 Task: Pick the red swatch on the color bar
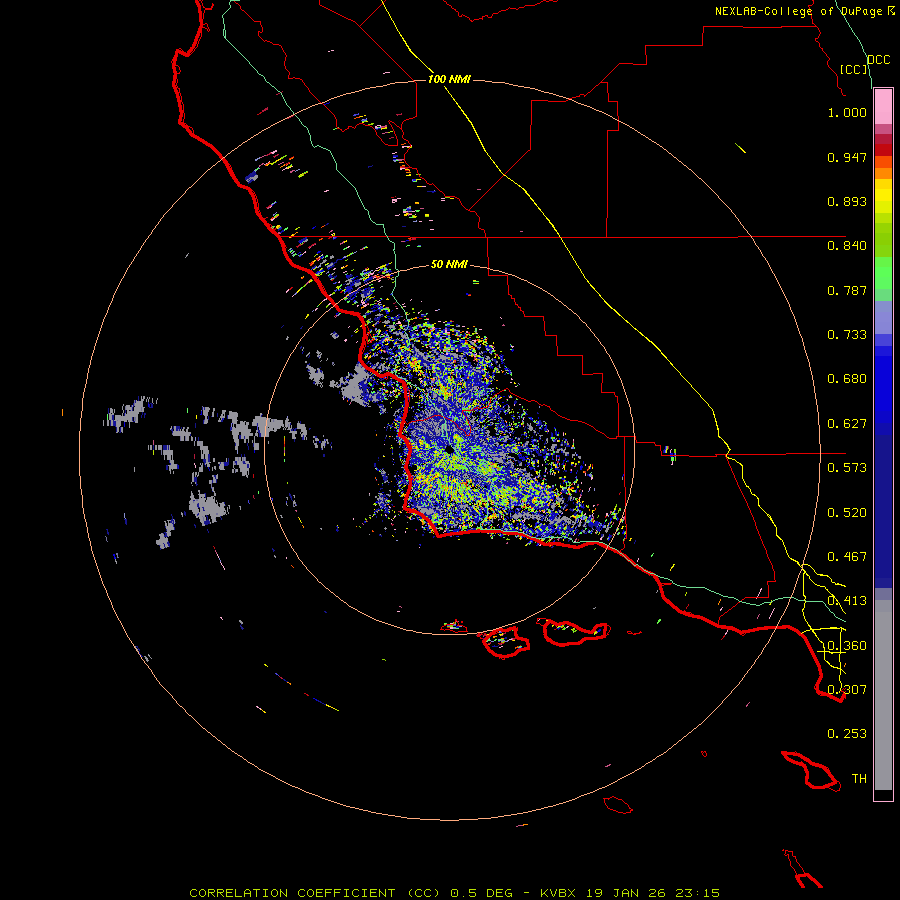(x=883, y=150)
